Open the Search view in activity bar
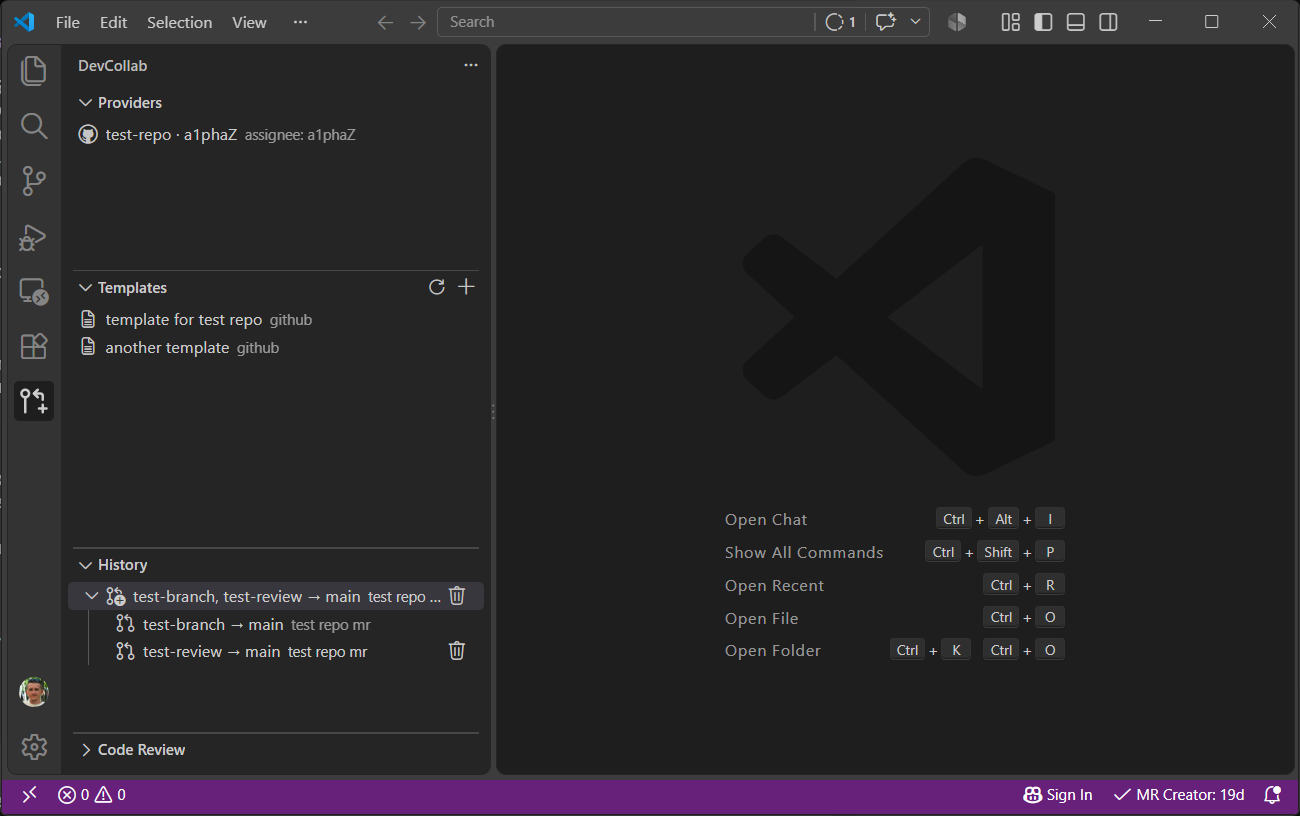This screenshot has height=816, width=1300. [x=34, y=126]
